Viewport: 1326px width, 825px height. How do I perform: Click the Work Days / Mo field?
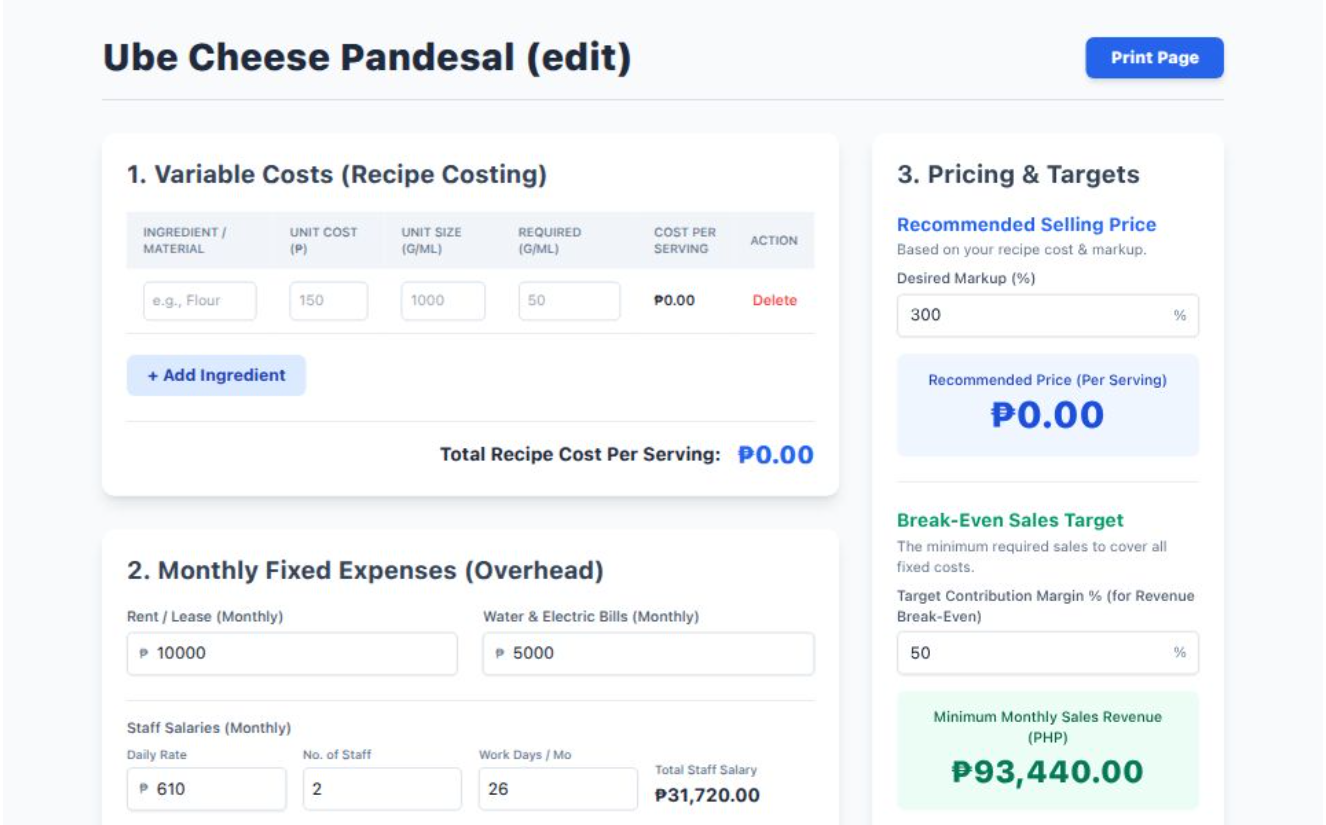tap(557, 789)
